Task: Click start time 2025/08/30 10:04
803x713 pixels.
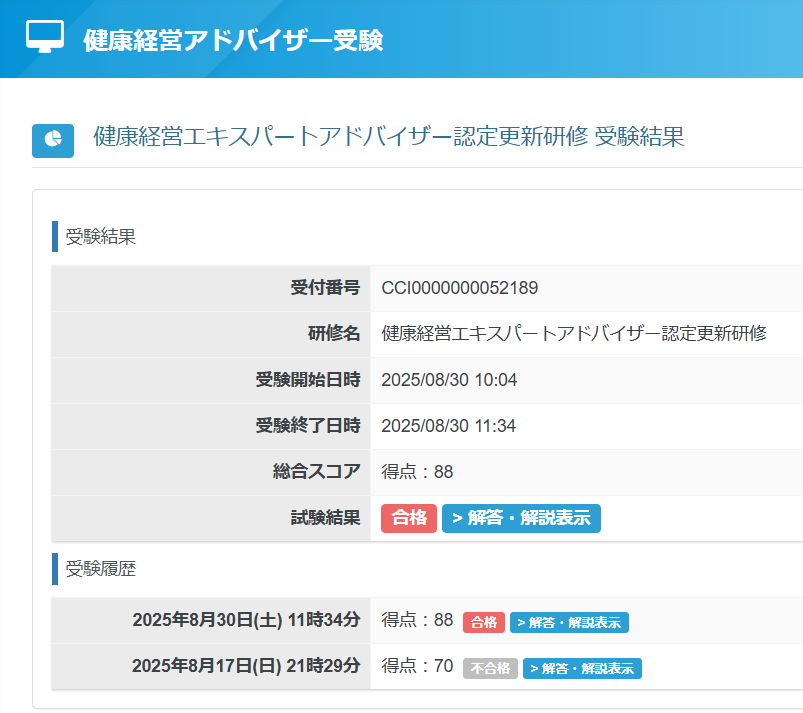Action: pos(449,380)
